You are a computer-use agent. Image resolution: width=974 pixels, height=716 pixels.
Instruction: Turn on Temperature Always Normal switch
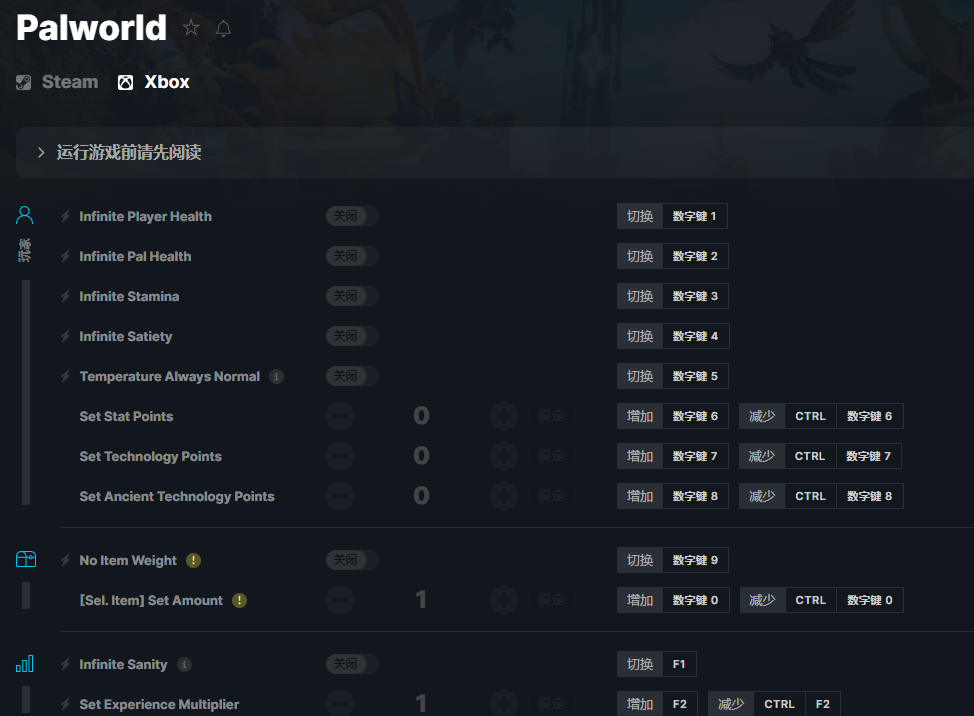[x=353, y=376]
